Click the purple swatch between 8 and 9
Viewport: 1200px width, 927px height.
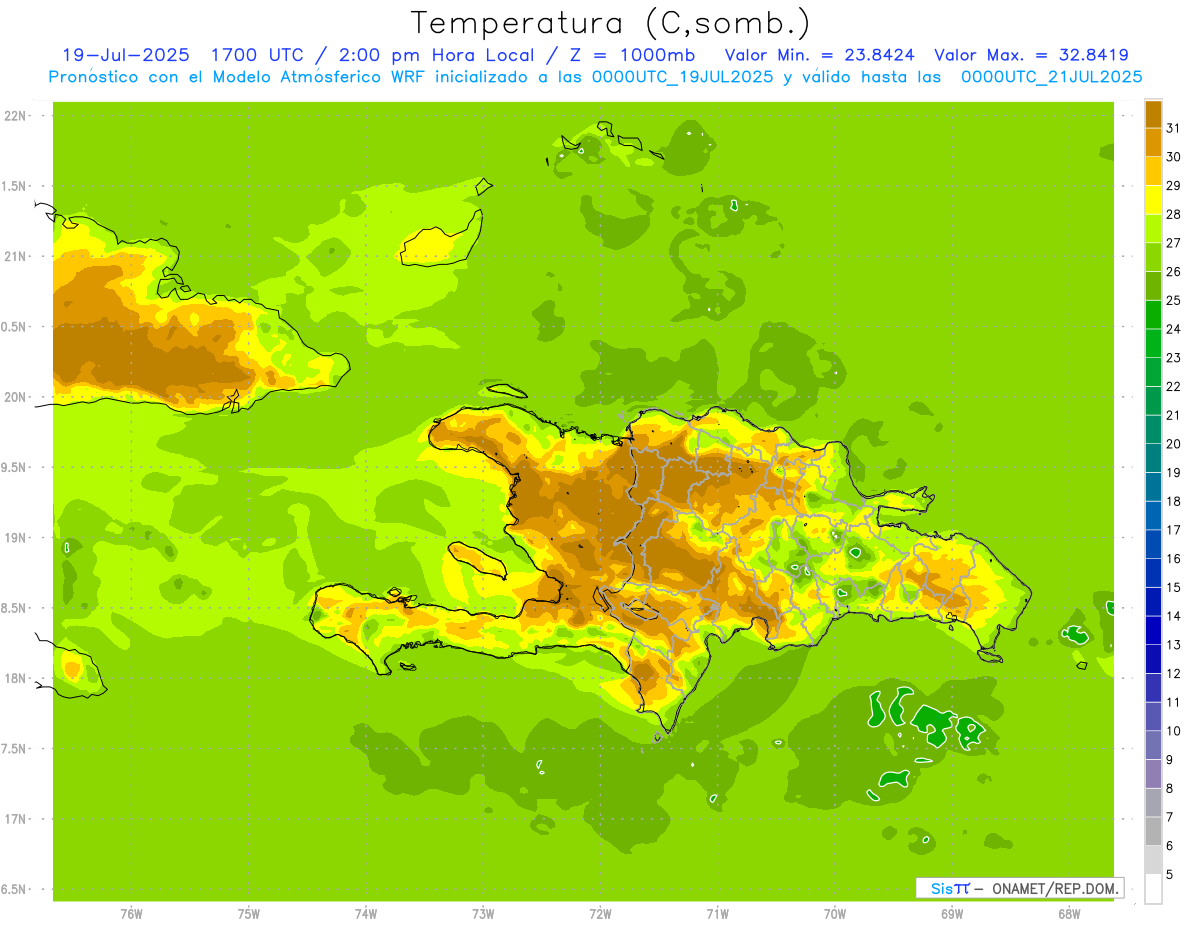pyautogui.click(x=1153, y=774)
